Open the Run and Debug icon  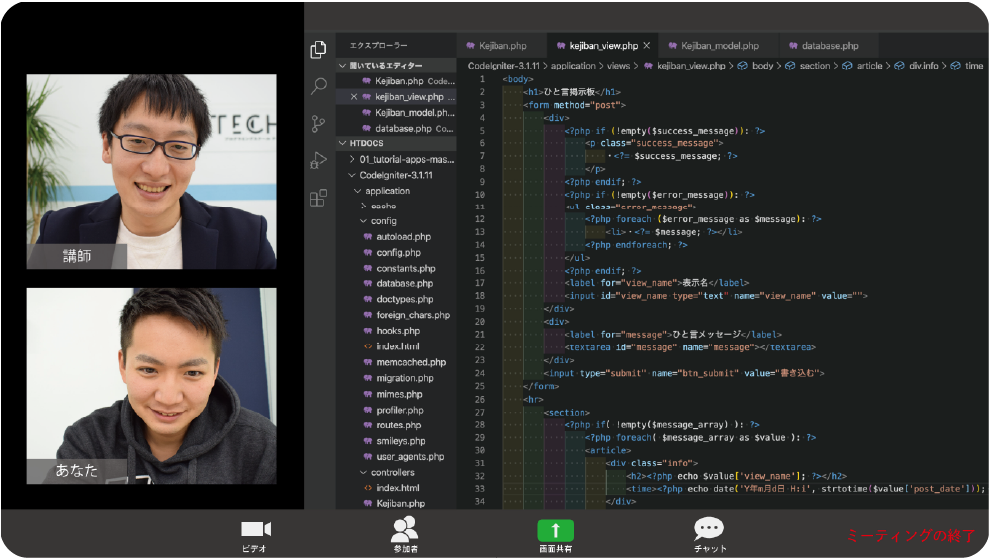[318, 161]
